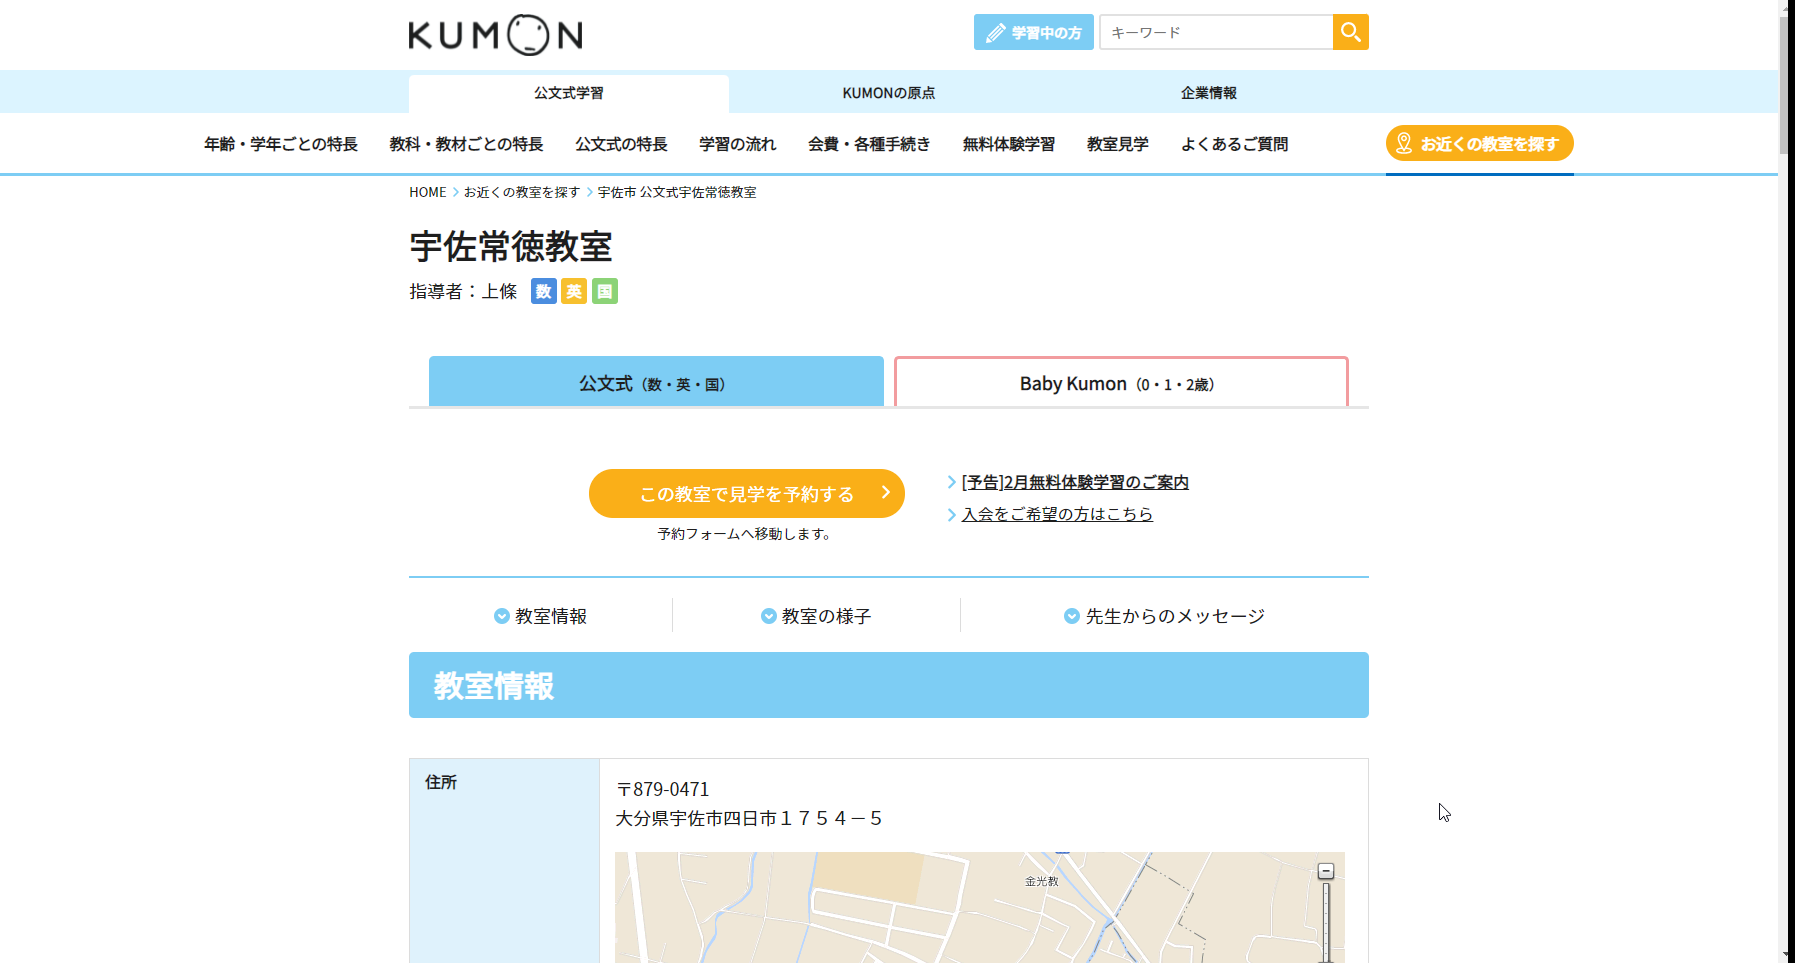Click the map zoom-out minus button
Viewport: 1795px width, 963px height.
point(1326,871)
